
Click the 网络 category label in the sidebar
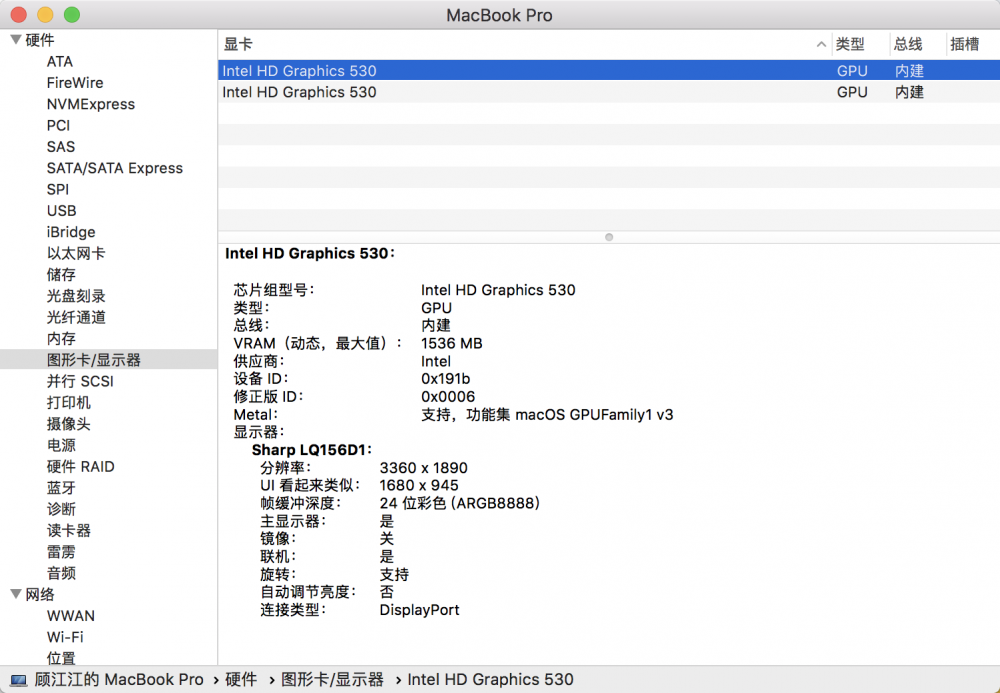pos(40,595)
